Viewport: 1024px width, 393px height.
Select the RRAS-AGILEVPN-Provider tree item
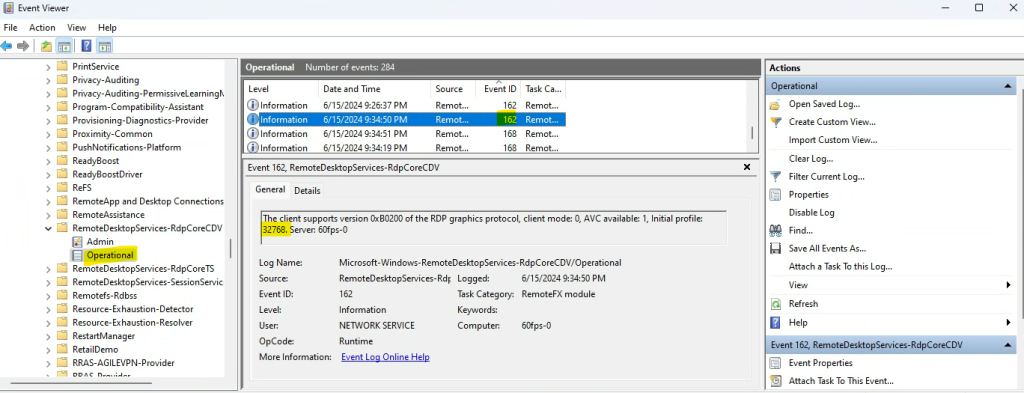pyautogui.click(x=123, y=363)
